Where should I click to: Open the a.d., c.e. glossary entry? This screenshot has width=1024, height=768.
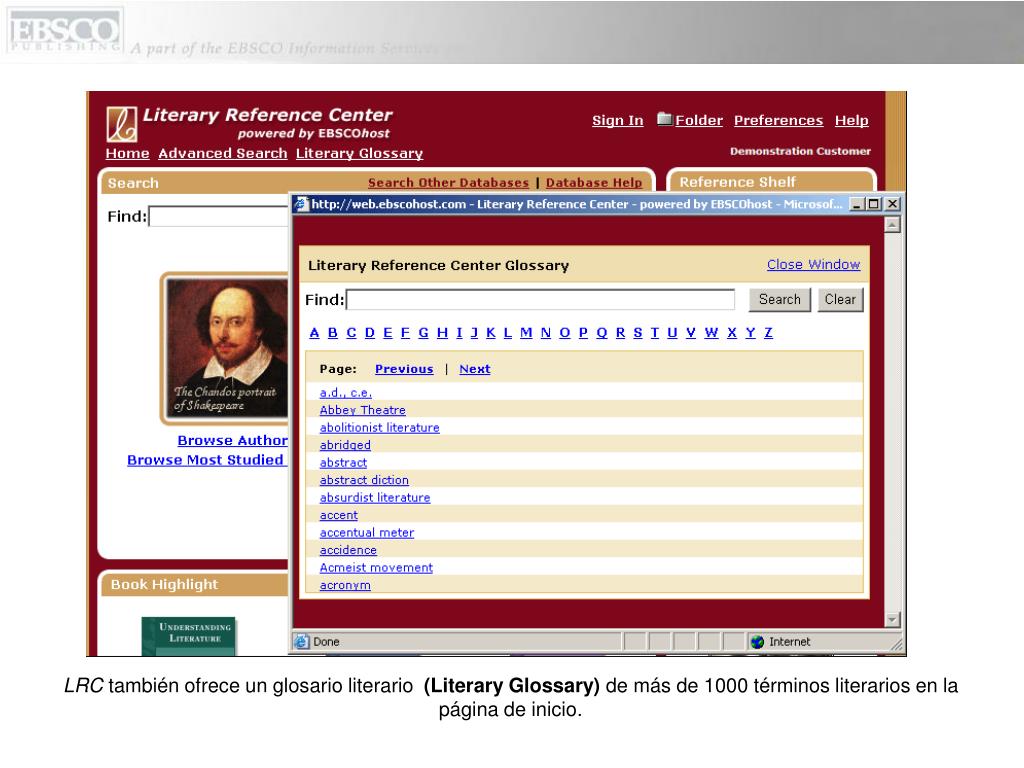click(345, 392)
